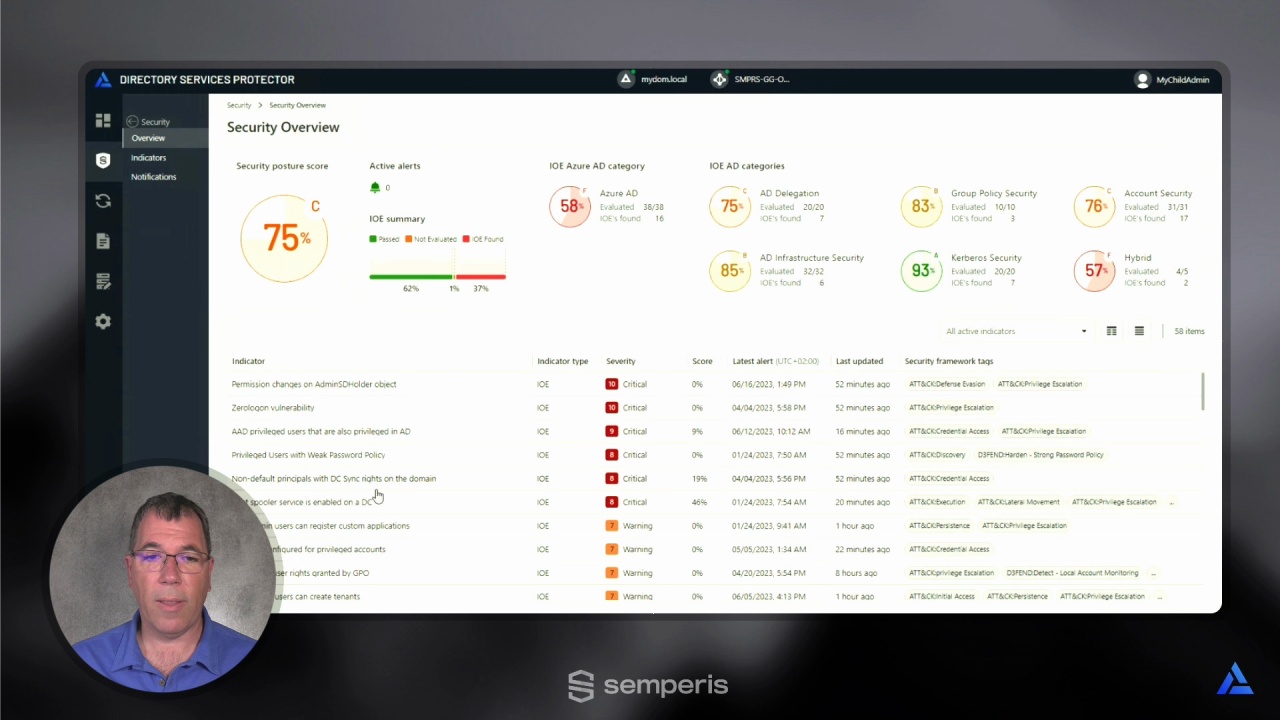This screenshot has width=1280, height=720.
Task: Click the ATT&CK:Execution tag
Action: click(x=937, y=502)
